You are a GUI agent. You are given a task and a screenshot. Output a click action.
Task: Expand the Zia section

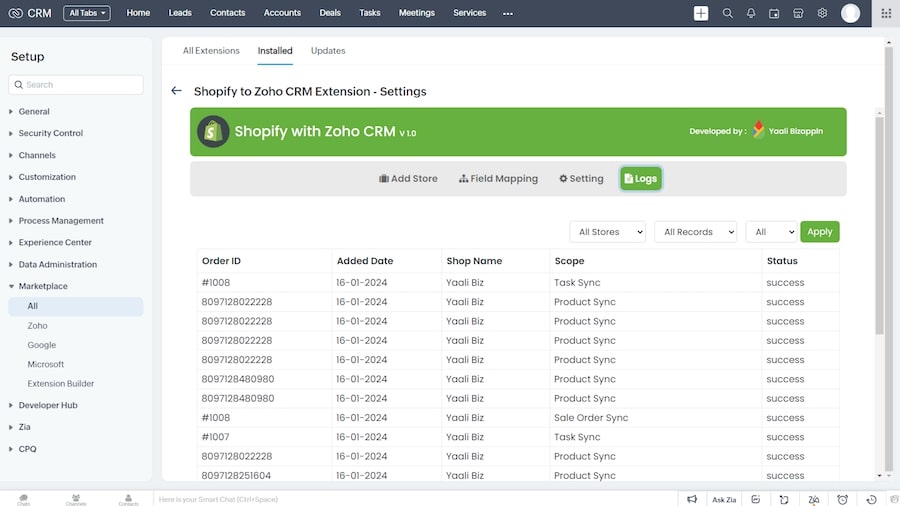coord(24,427)
